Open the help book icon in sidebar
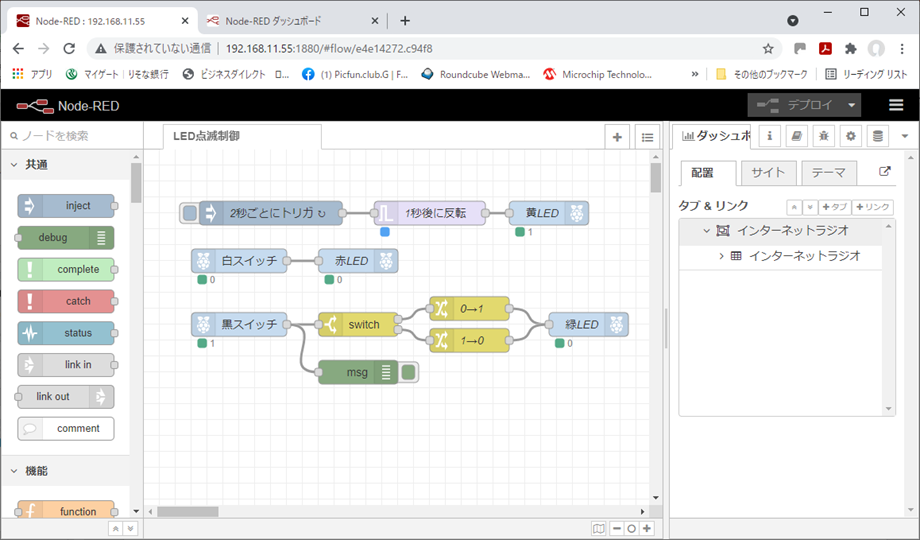Screen dimensions: 920x540 point(796,136)
